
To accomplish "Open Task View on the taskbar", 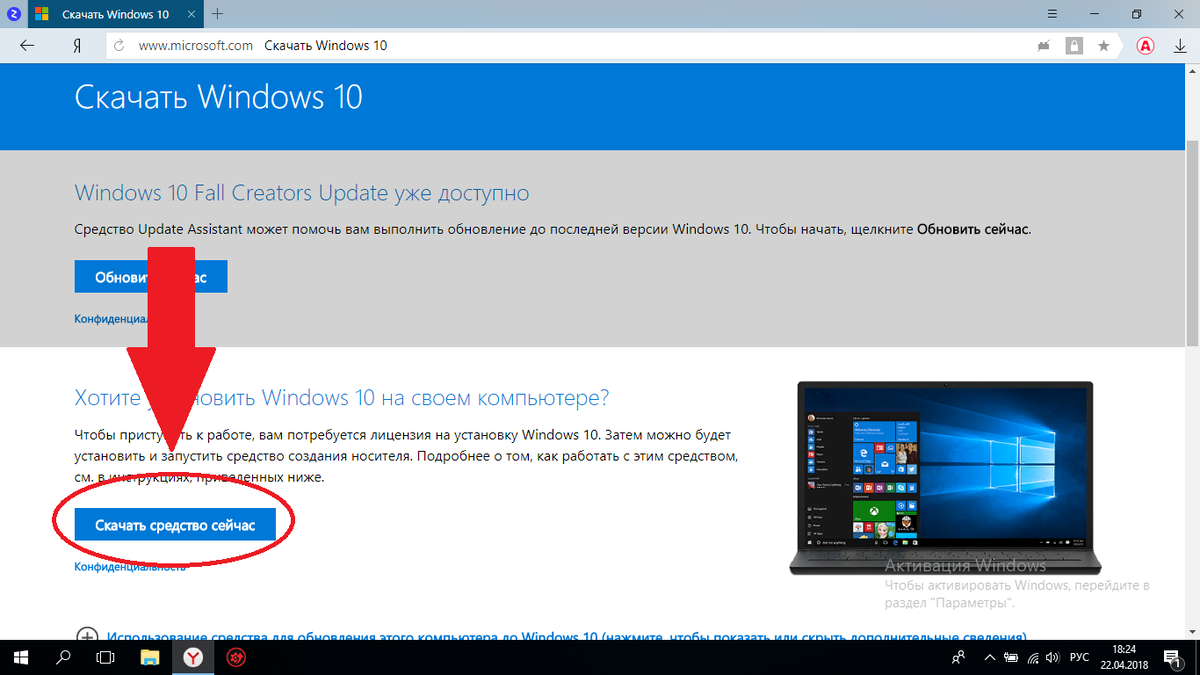I will tap(105, 658).
